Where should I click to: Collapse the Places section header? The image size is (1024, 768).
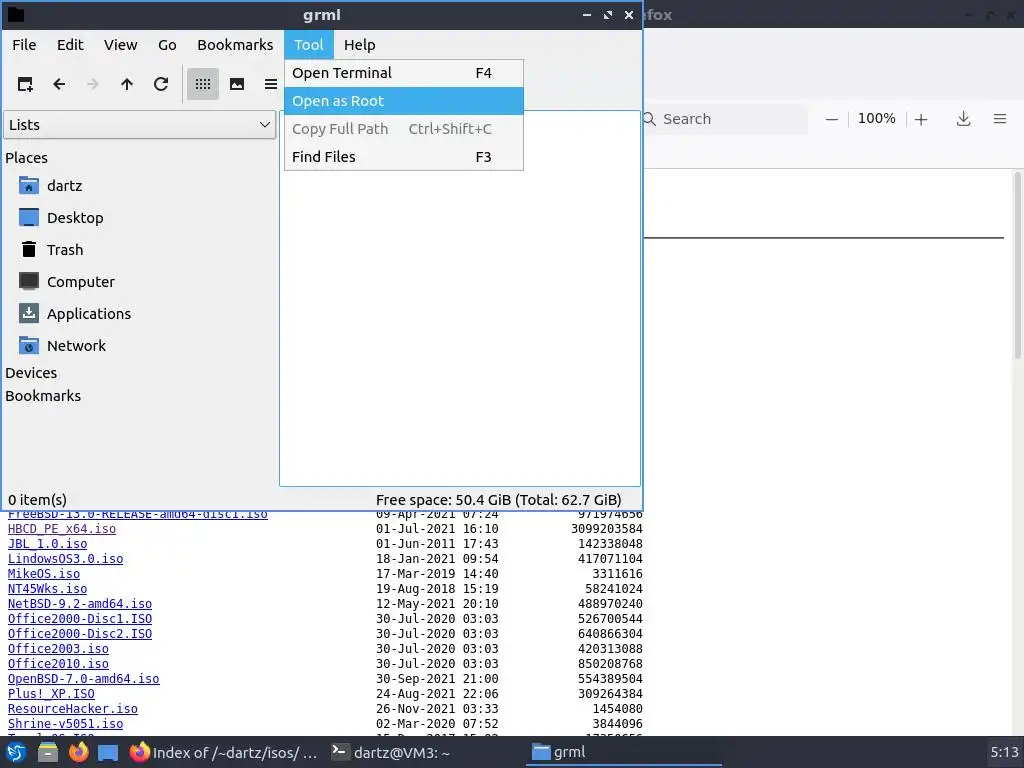27,158
